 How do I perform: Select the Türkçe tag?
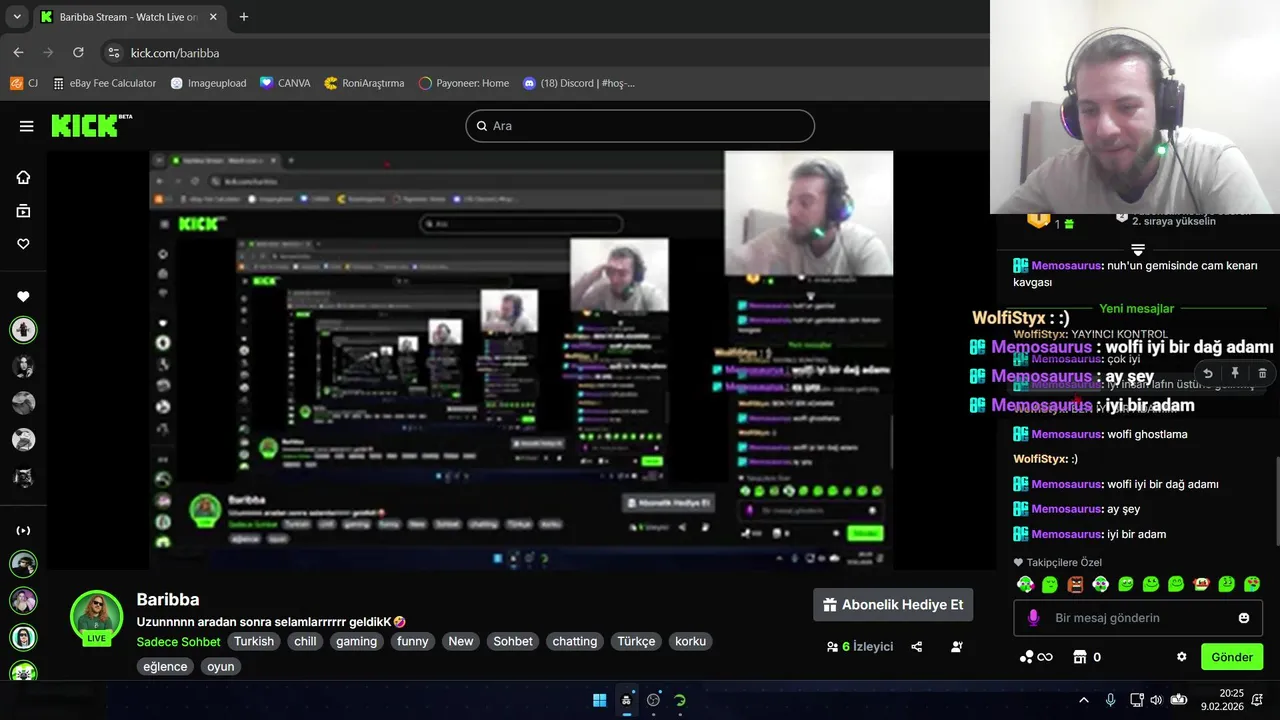pyautogui.click(x=636, y=642)
